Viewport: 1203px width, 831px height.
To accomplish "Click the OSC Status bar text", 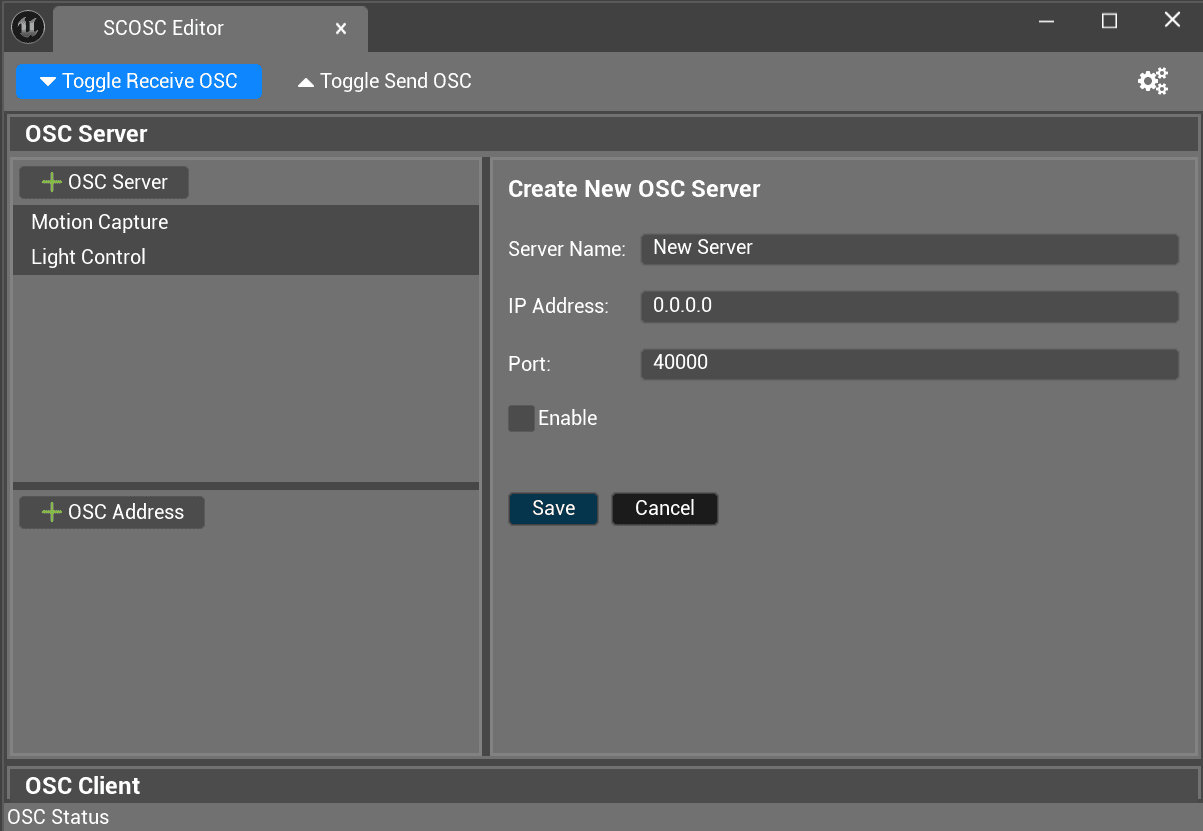I will click(58, 817).
